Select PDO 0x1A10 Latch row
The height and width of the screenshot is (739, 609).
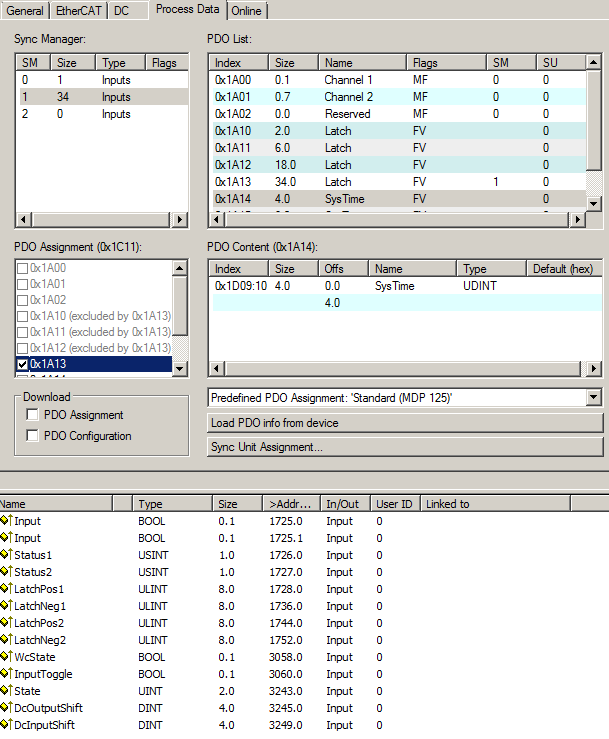(398, 131)
